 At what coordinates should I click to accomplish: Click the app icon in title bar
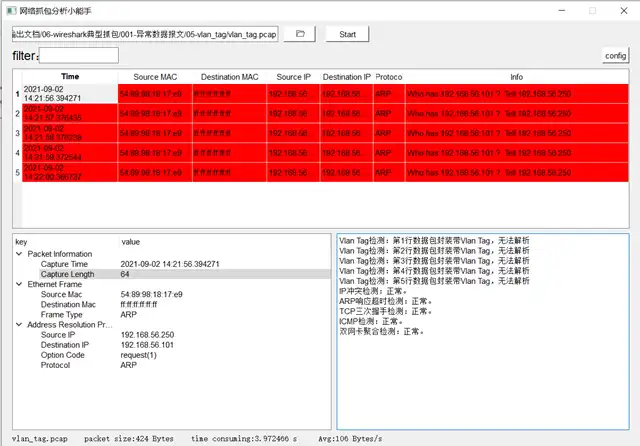coord(10,9)
